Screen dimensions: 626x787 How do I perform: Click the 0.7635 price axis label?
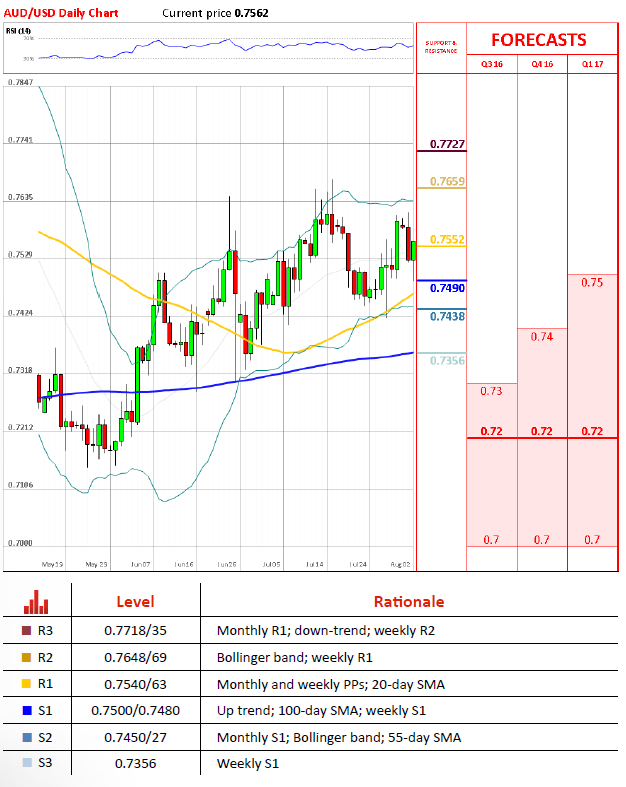coord(21,197)
